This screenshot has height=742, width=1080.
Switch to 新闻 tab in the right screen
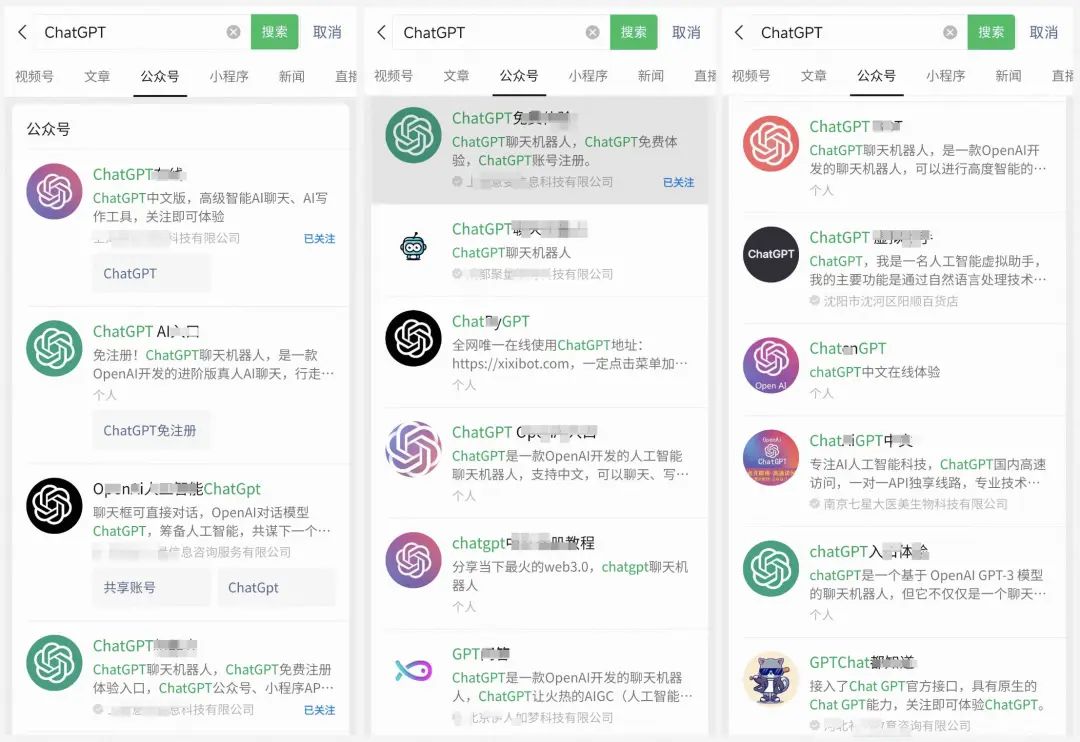(1008, 76)
